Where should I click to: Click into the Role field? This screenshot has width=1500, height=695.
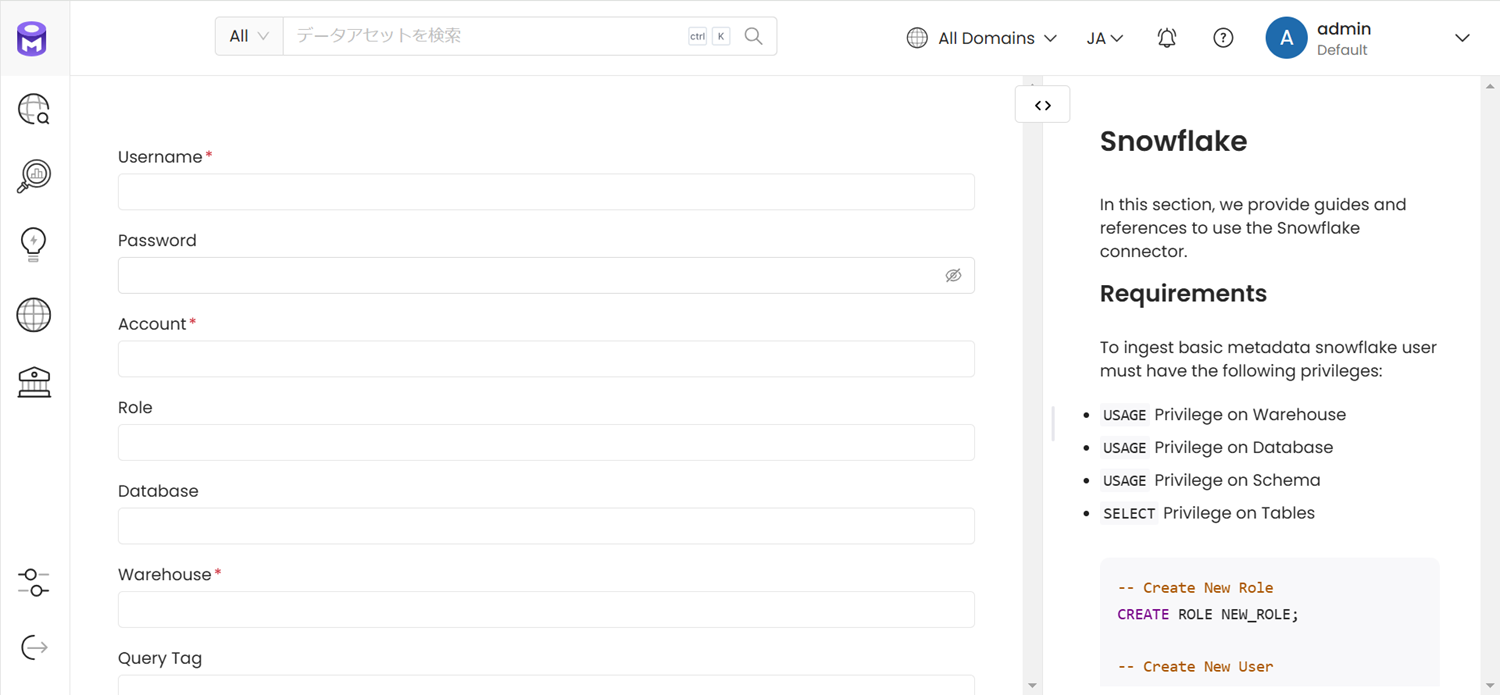point(546,442)
